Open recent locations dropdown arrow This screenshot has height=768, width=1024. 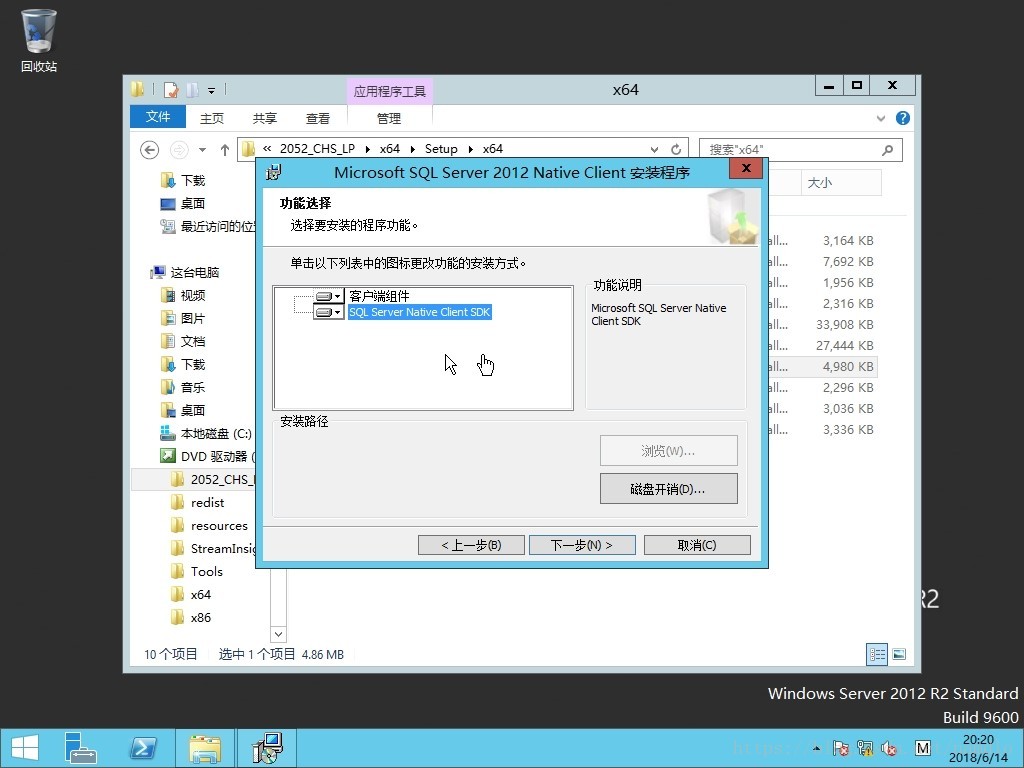tap(202, 150)
